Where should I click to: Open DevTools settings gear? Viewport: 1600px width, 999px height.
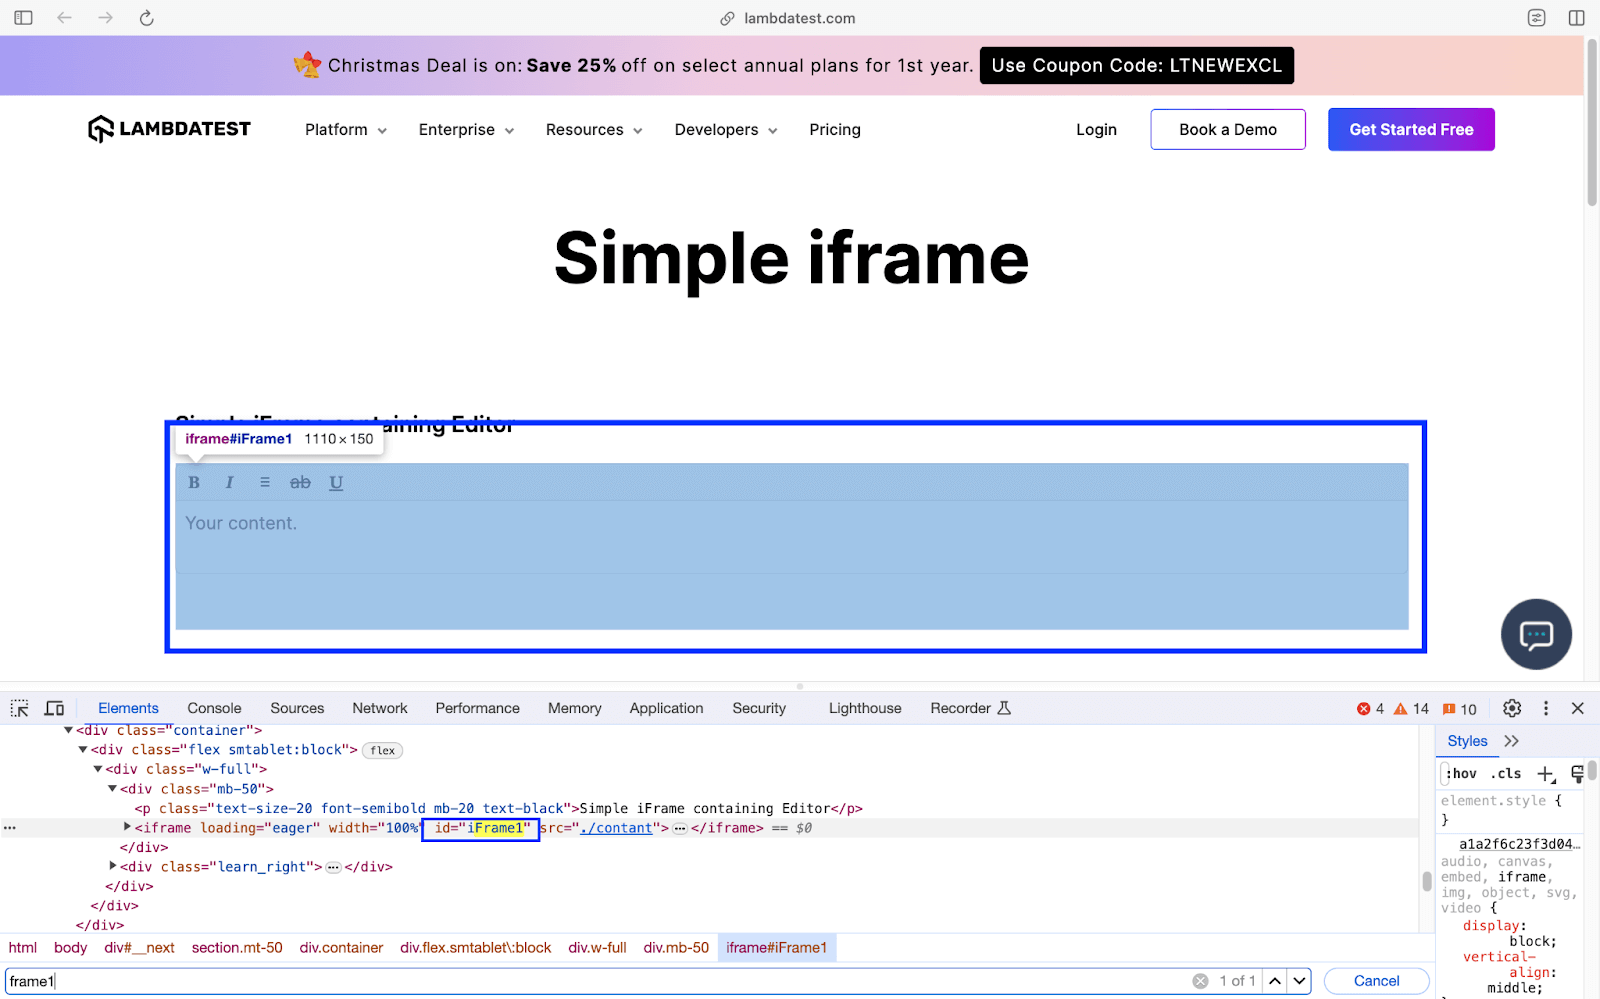(x=1511, y=707)
